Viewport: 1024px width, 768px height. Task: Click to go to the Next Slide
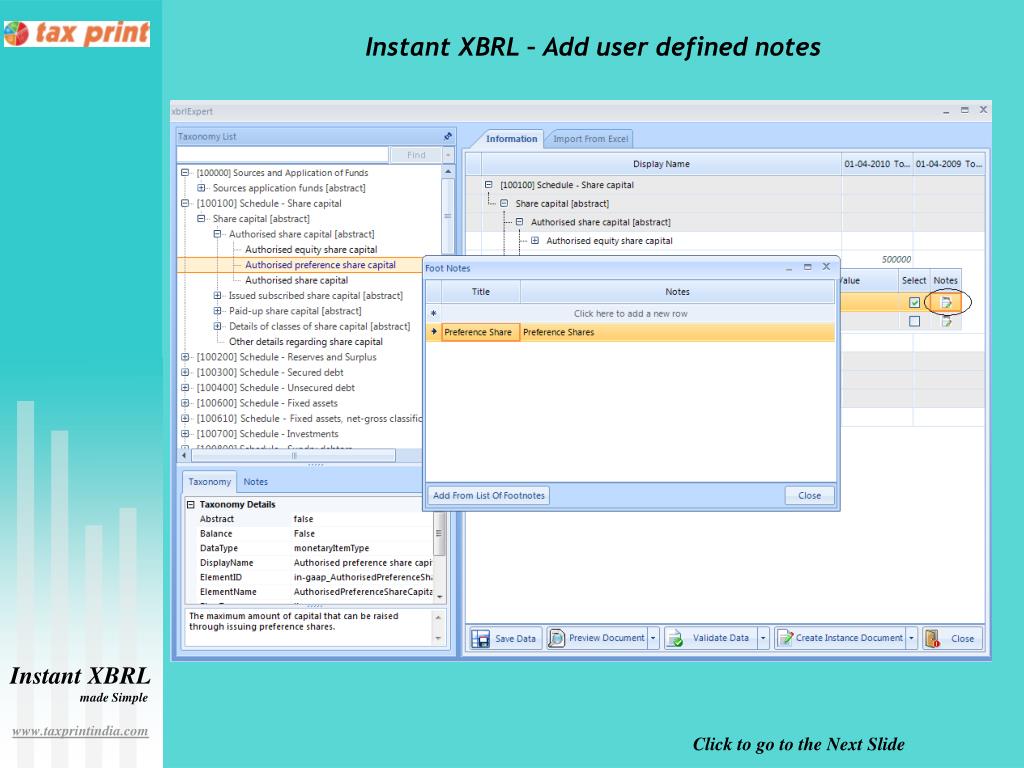tap(798, 744)
